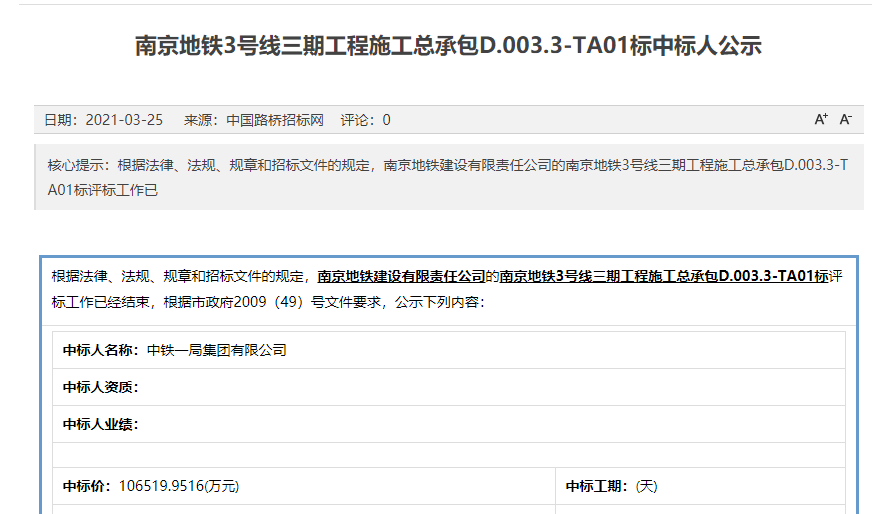Decrease font size with A- icon
The width and height of the screenshot is (872, 514).
845,119
